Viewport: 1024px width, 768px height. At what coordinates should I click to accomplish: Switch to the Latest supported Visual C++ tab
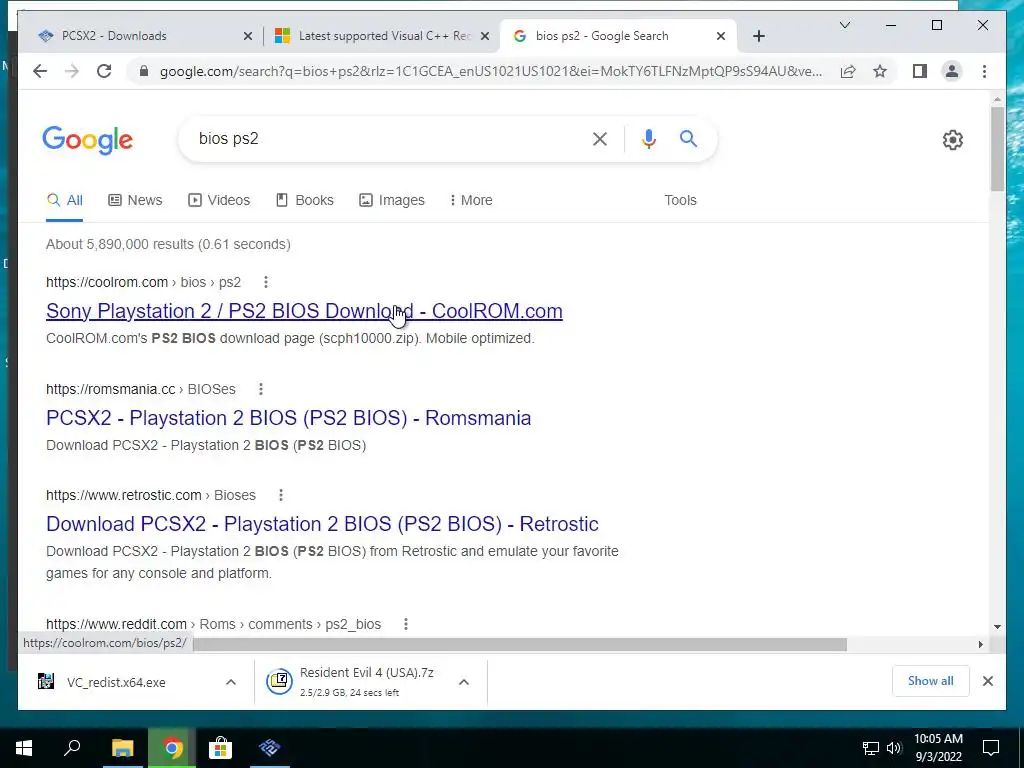[382, 36]
